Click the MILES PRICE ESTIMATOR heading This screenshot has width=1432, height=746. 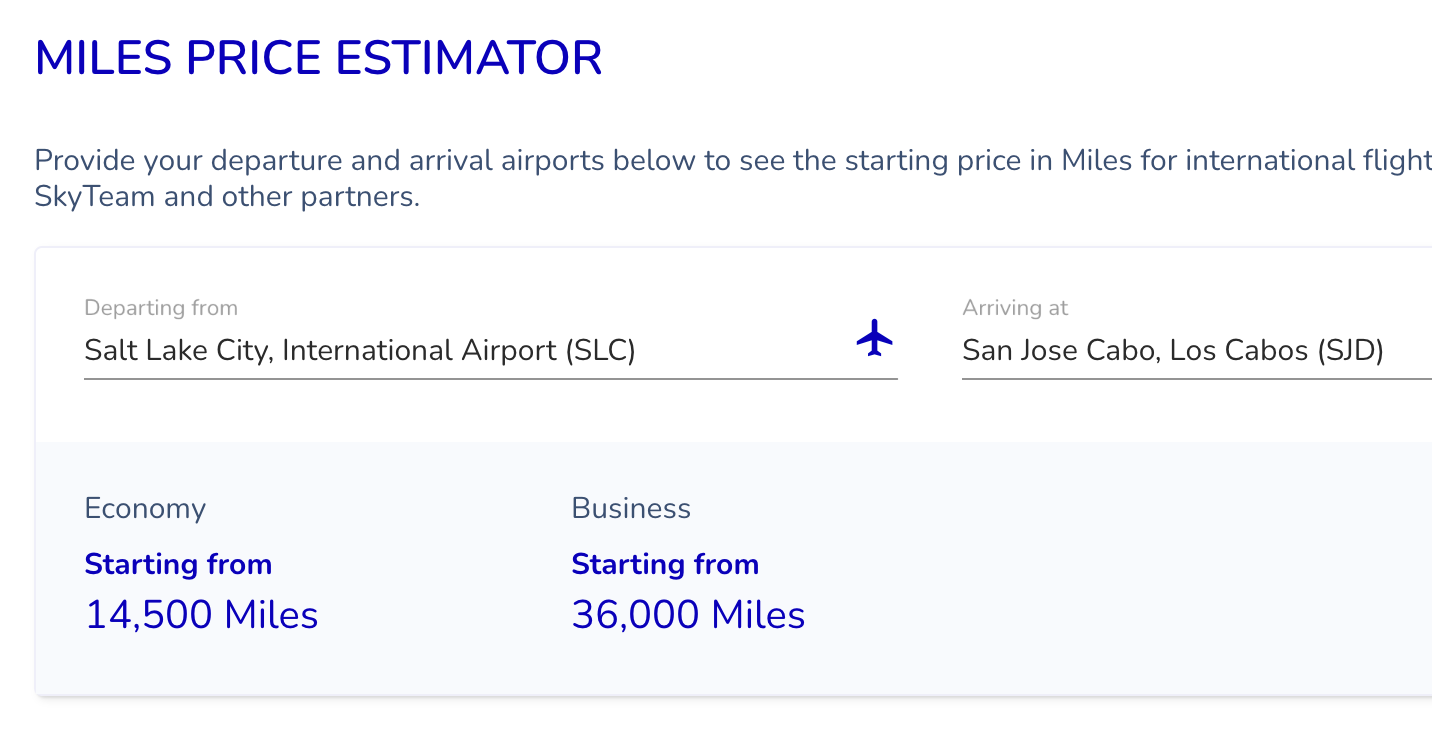[x=318, y=58]
